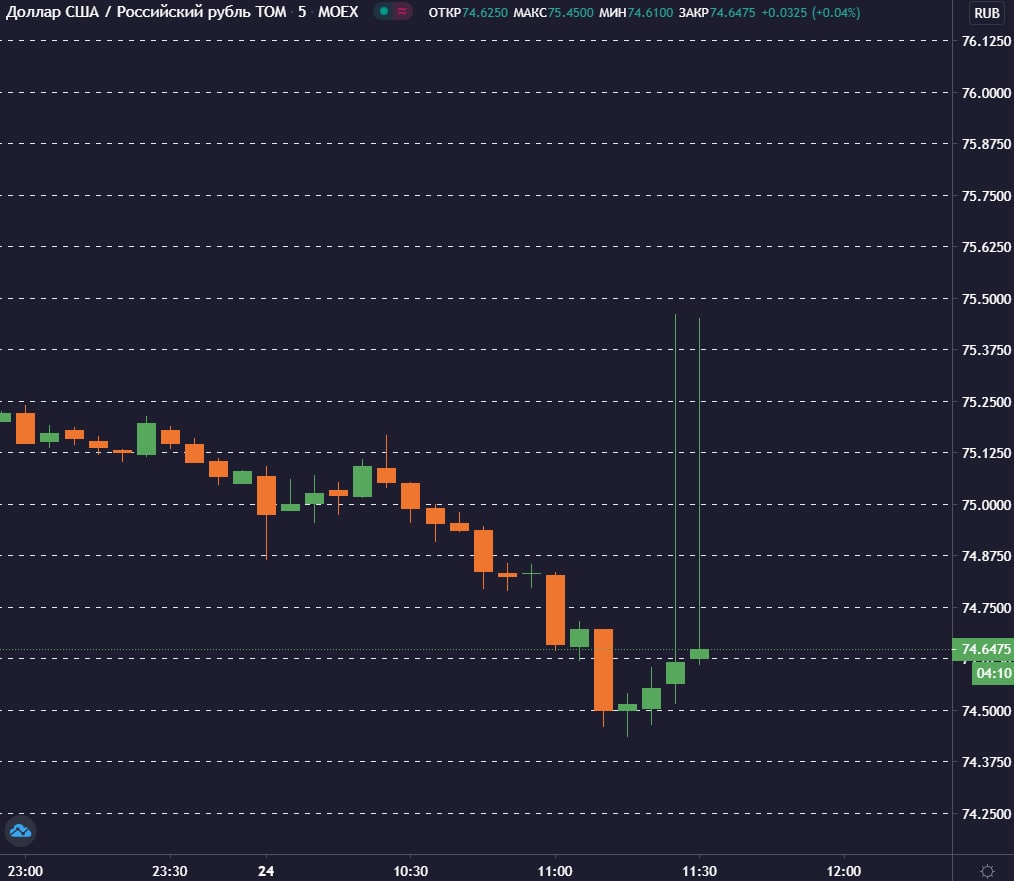1014x881 pixels.
Task: Click the 23:00 time axis label
Action: pyautogui.click(x=25, y=871)
